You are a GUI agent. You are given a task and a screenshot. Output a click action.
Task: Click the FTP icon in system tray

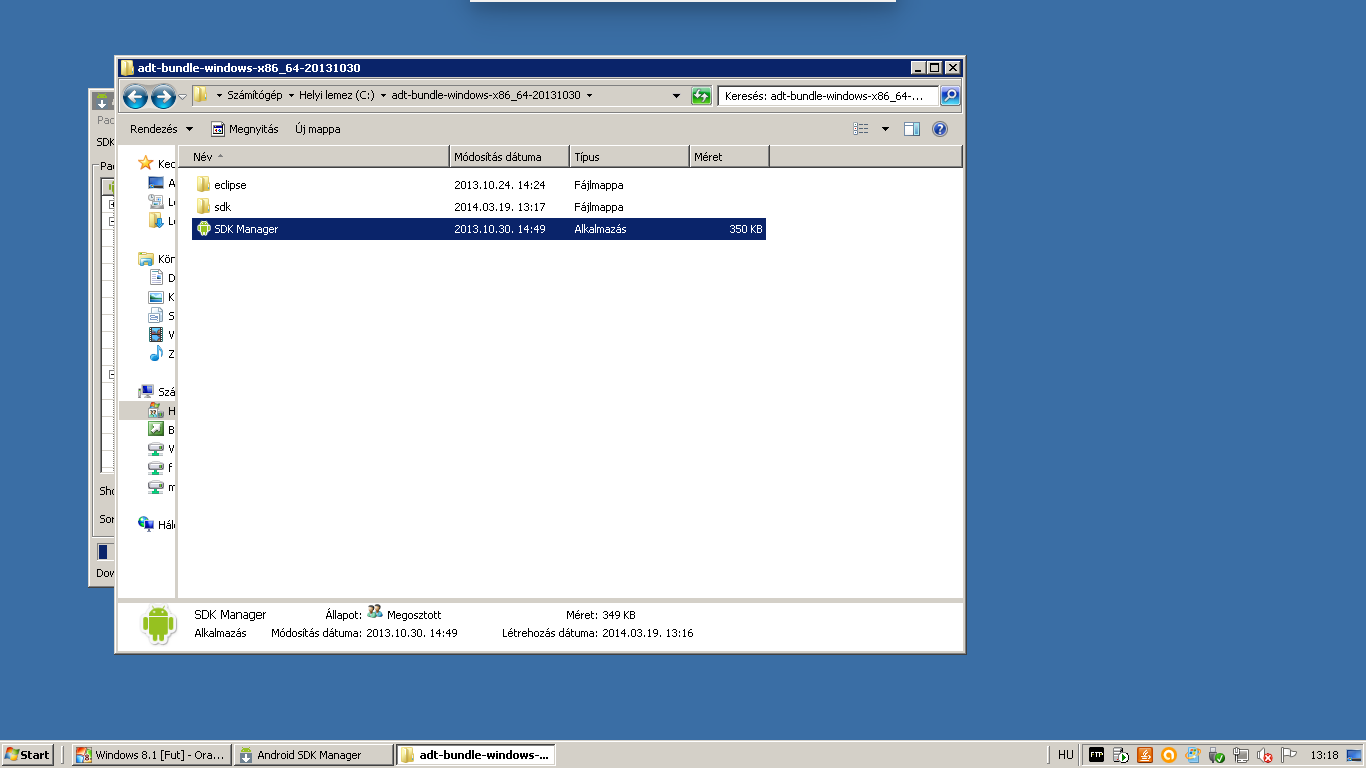(1096, 755)
